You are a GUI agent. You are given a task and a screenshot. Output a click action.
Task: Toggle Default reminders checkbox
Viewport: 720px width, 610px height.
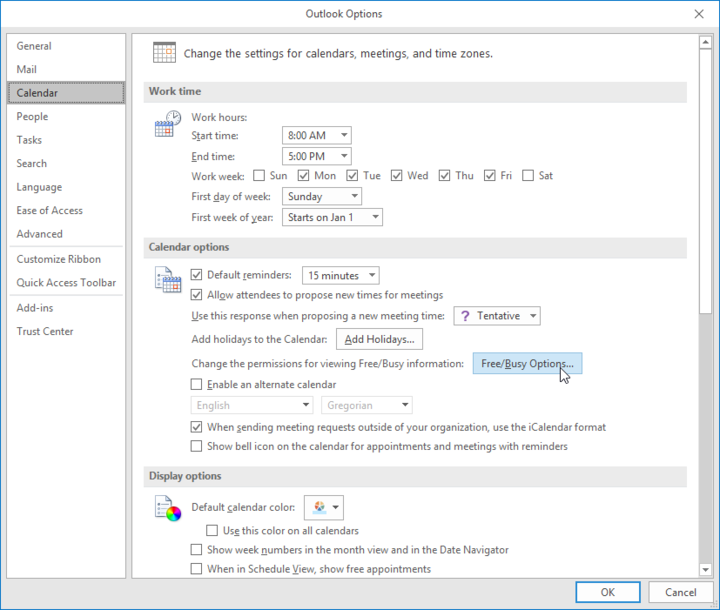click(197, 275)
